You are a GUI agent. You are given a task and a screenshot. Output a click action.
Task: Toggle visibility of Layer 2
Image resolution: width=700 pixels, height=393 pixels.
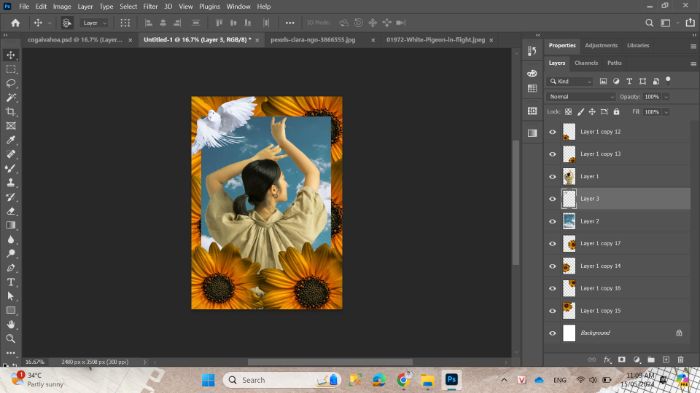point(553,221)
